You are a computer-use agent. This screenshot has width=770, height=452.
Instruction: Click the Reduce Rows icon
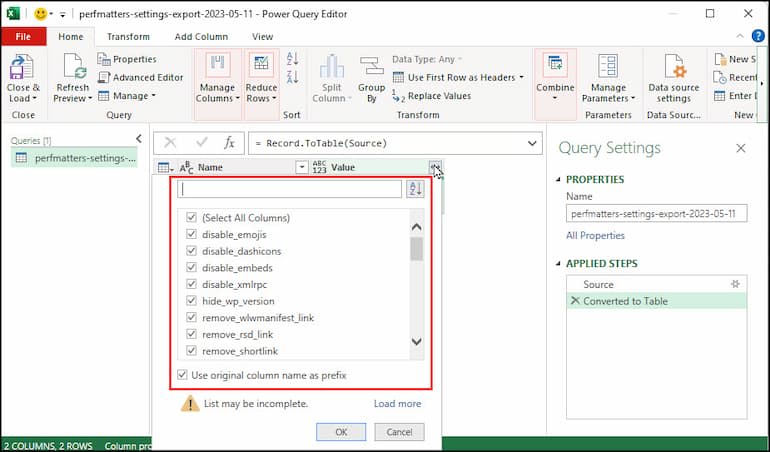point(261,66)
